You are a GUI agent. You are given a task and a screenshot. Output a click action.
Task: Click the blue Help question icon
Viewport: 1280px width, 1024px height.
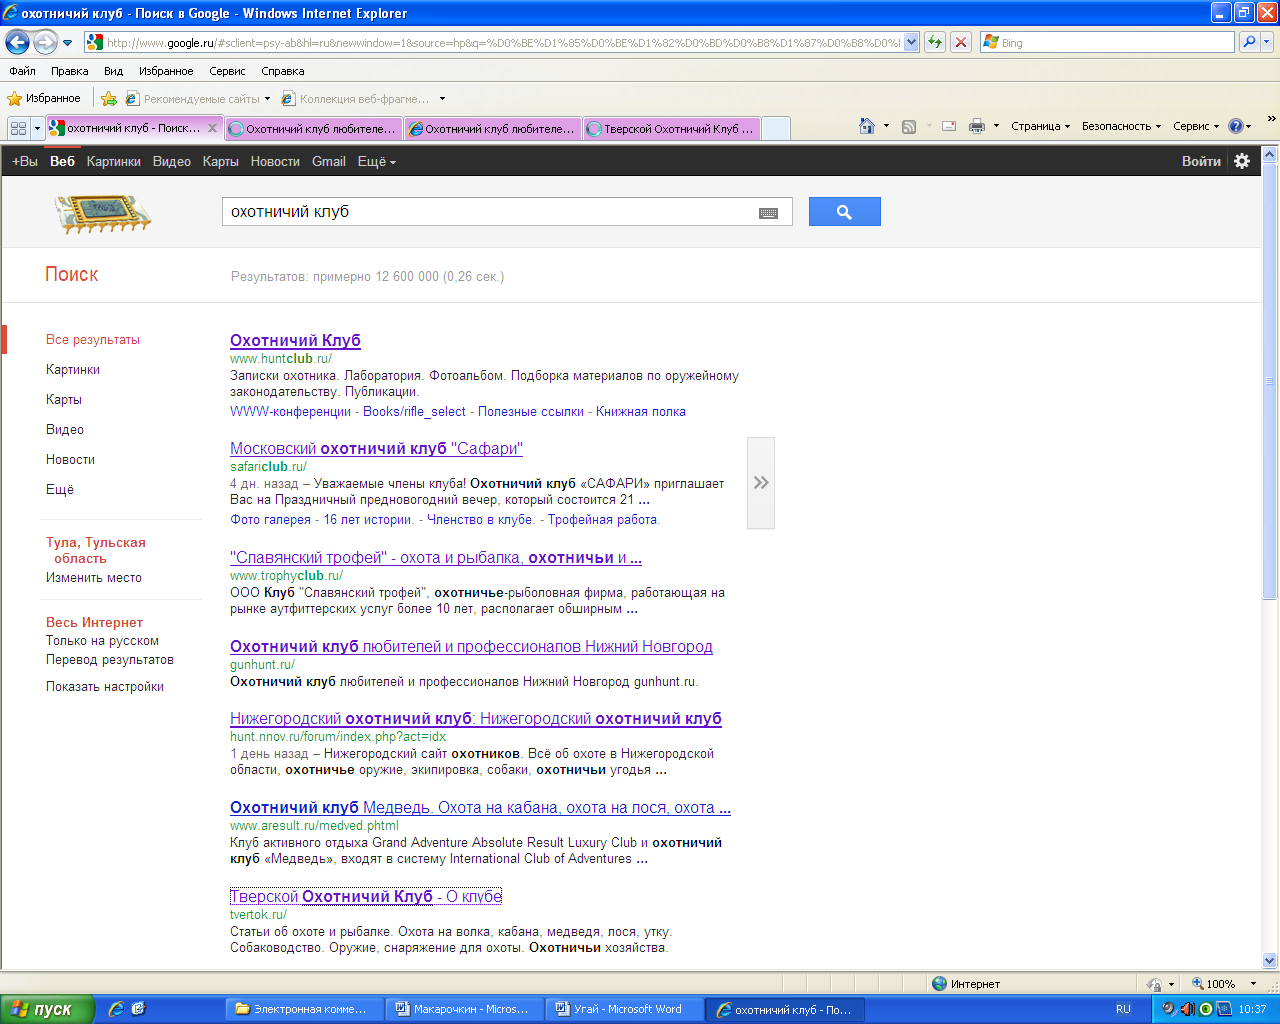(1236, 126)
